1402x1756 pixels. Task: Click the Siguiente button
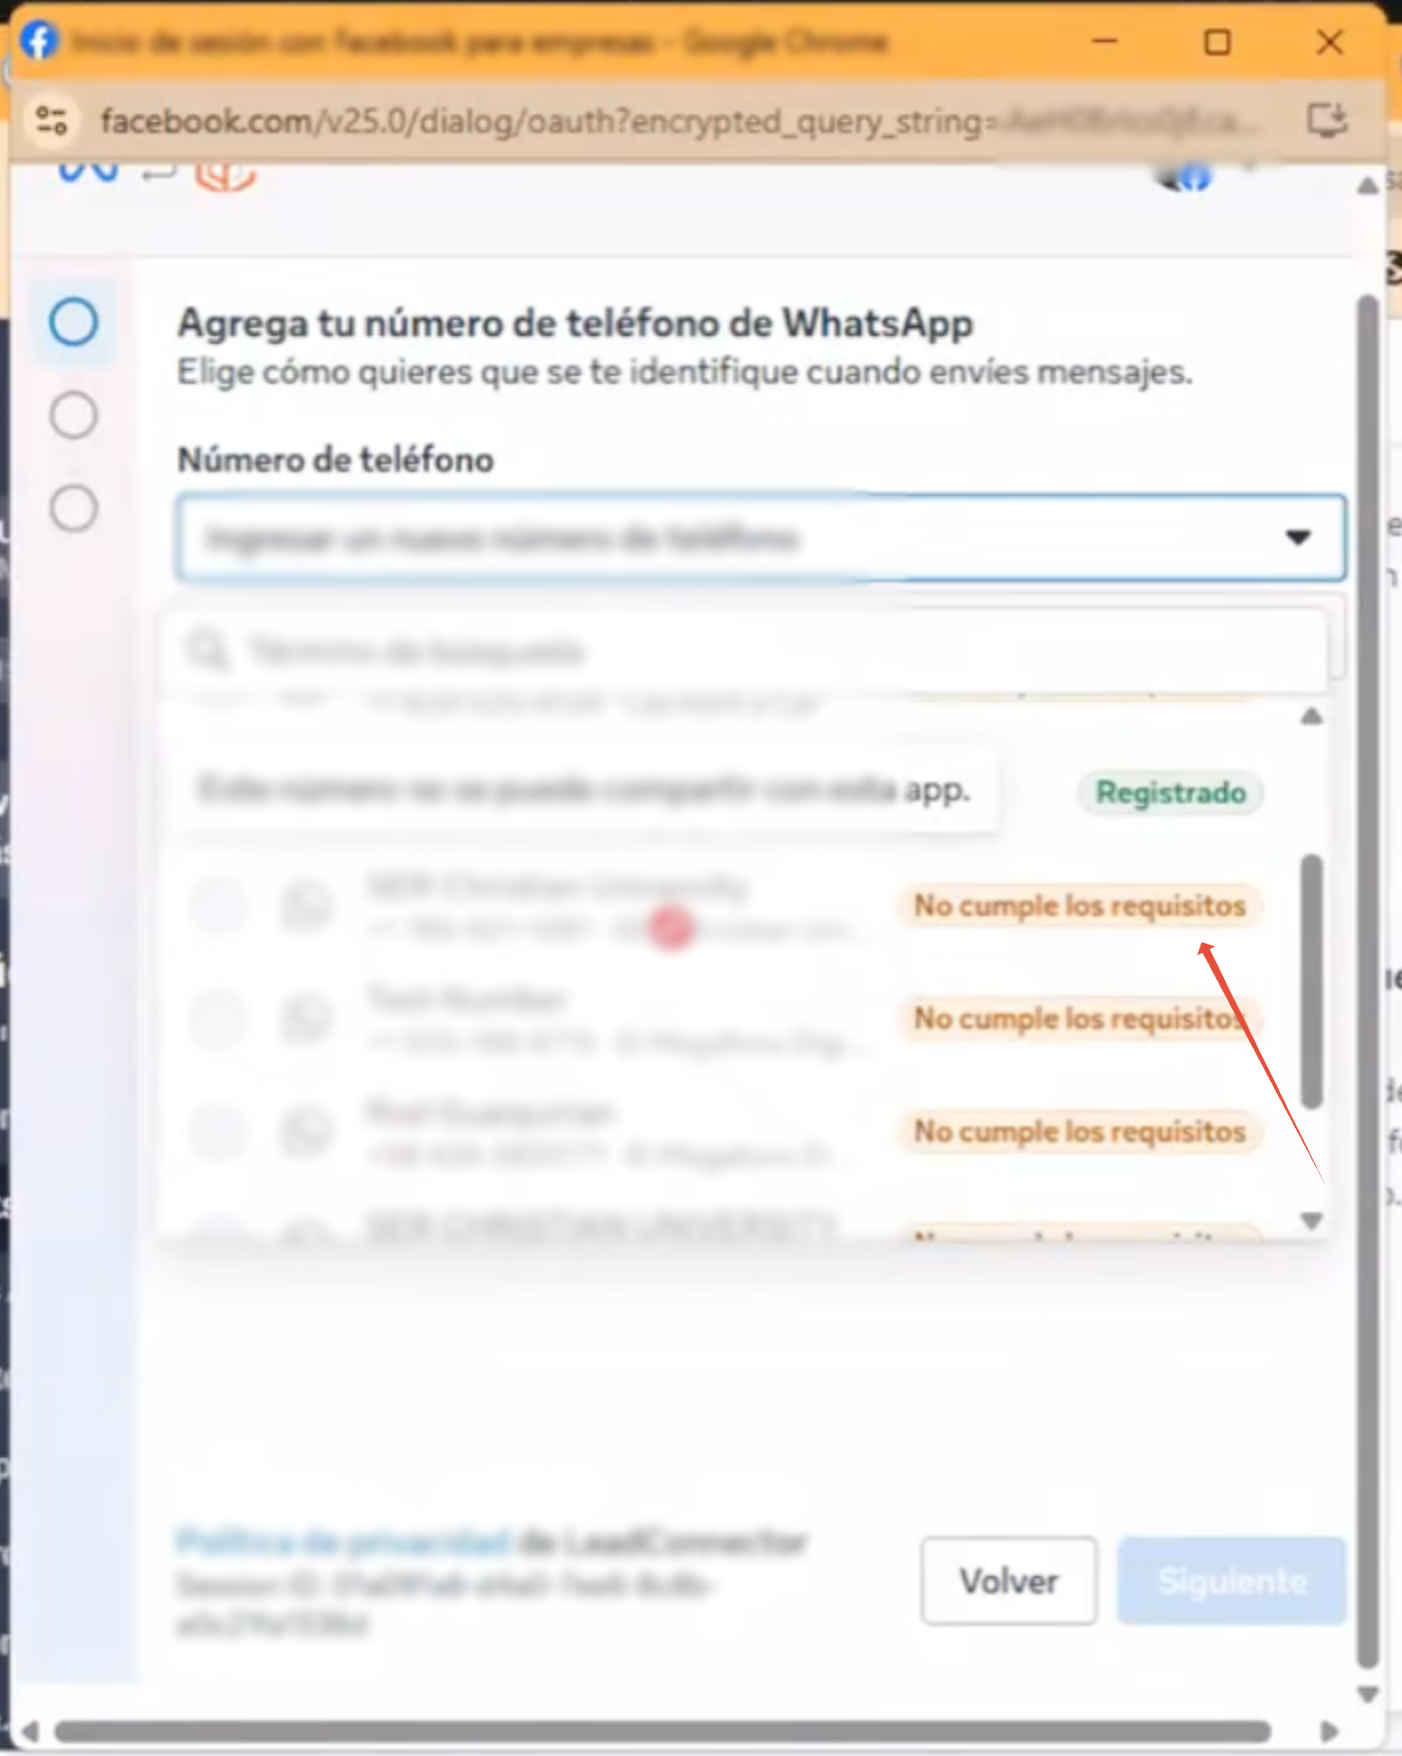[1232, 1581]
